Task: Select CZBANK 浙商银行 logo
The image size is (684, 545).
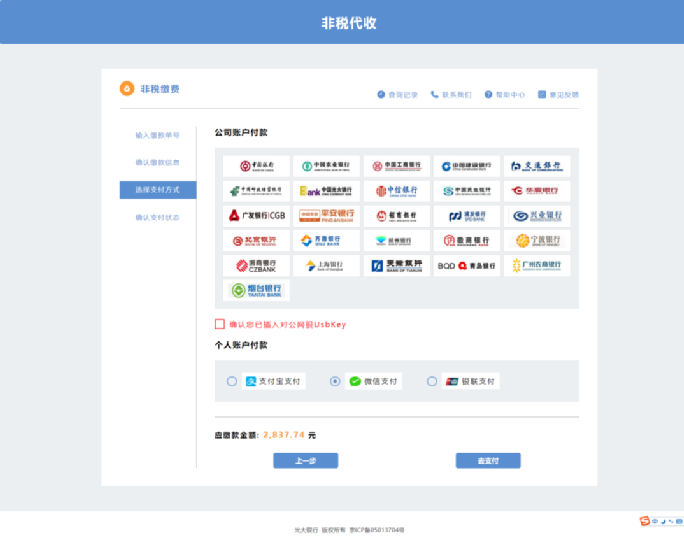Action: click(x=256, y=265)
